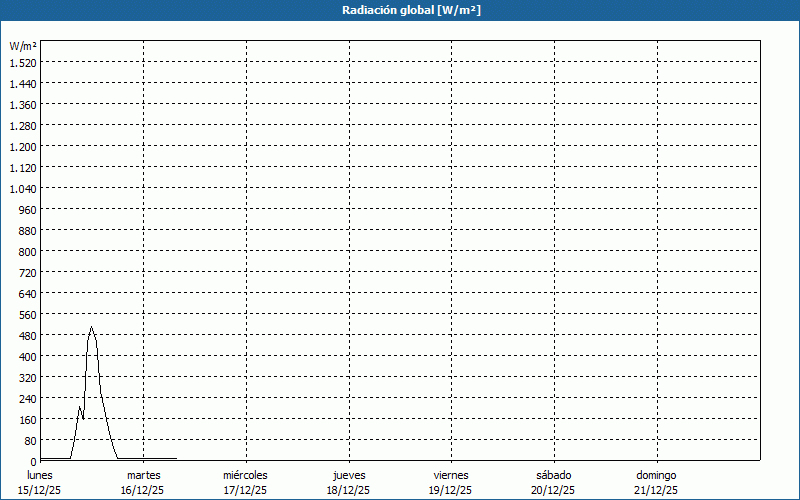Image resolution: width=800 pixels, height=500 pixels.
Task: Select the 1.040 y-axis value
Action: point(23,189)
